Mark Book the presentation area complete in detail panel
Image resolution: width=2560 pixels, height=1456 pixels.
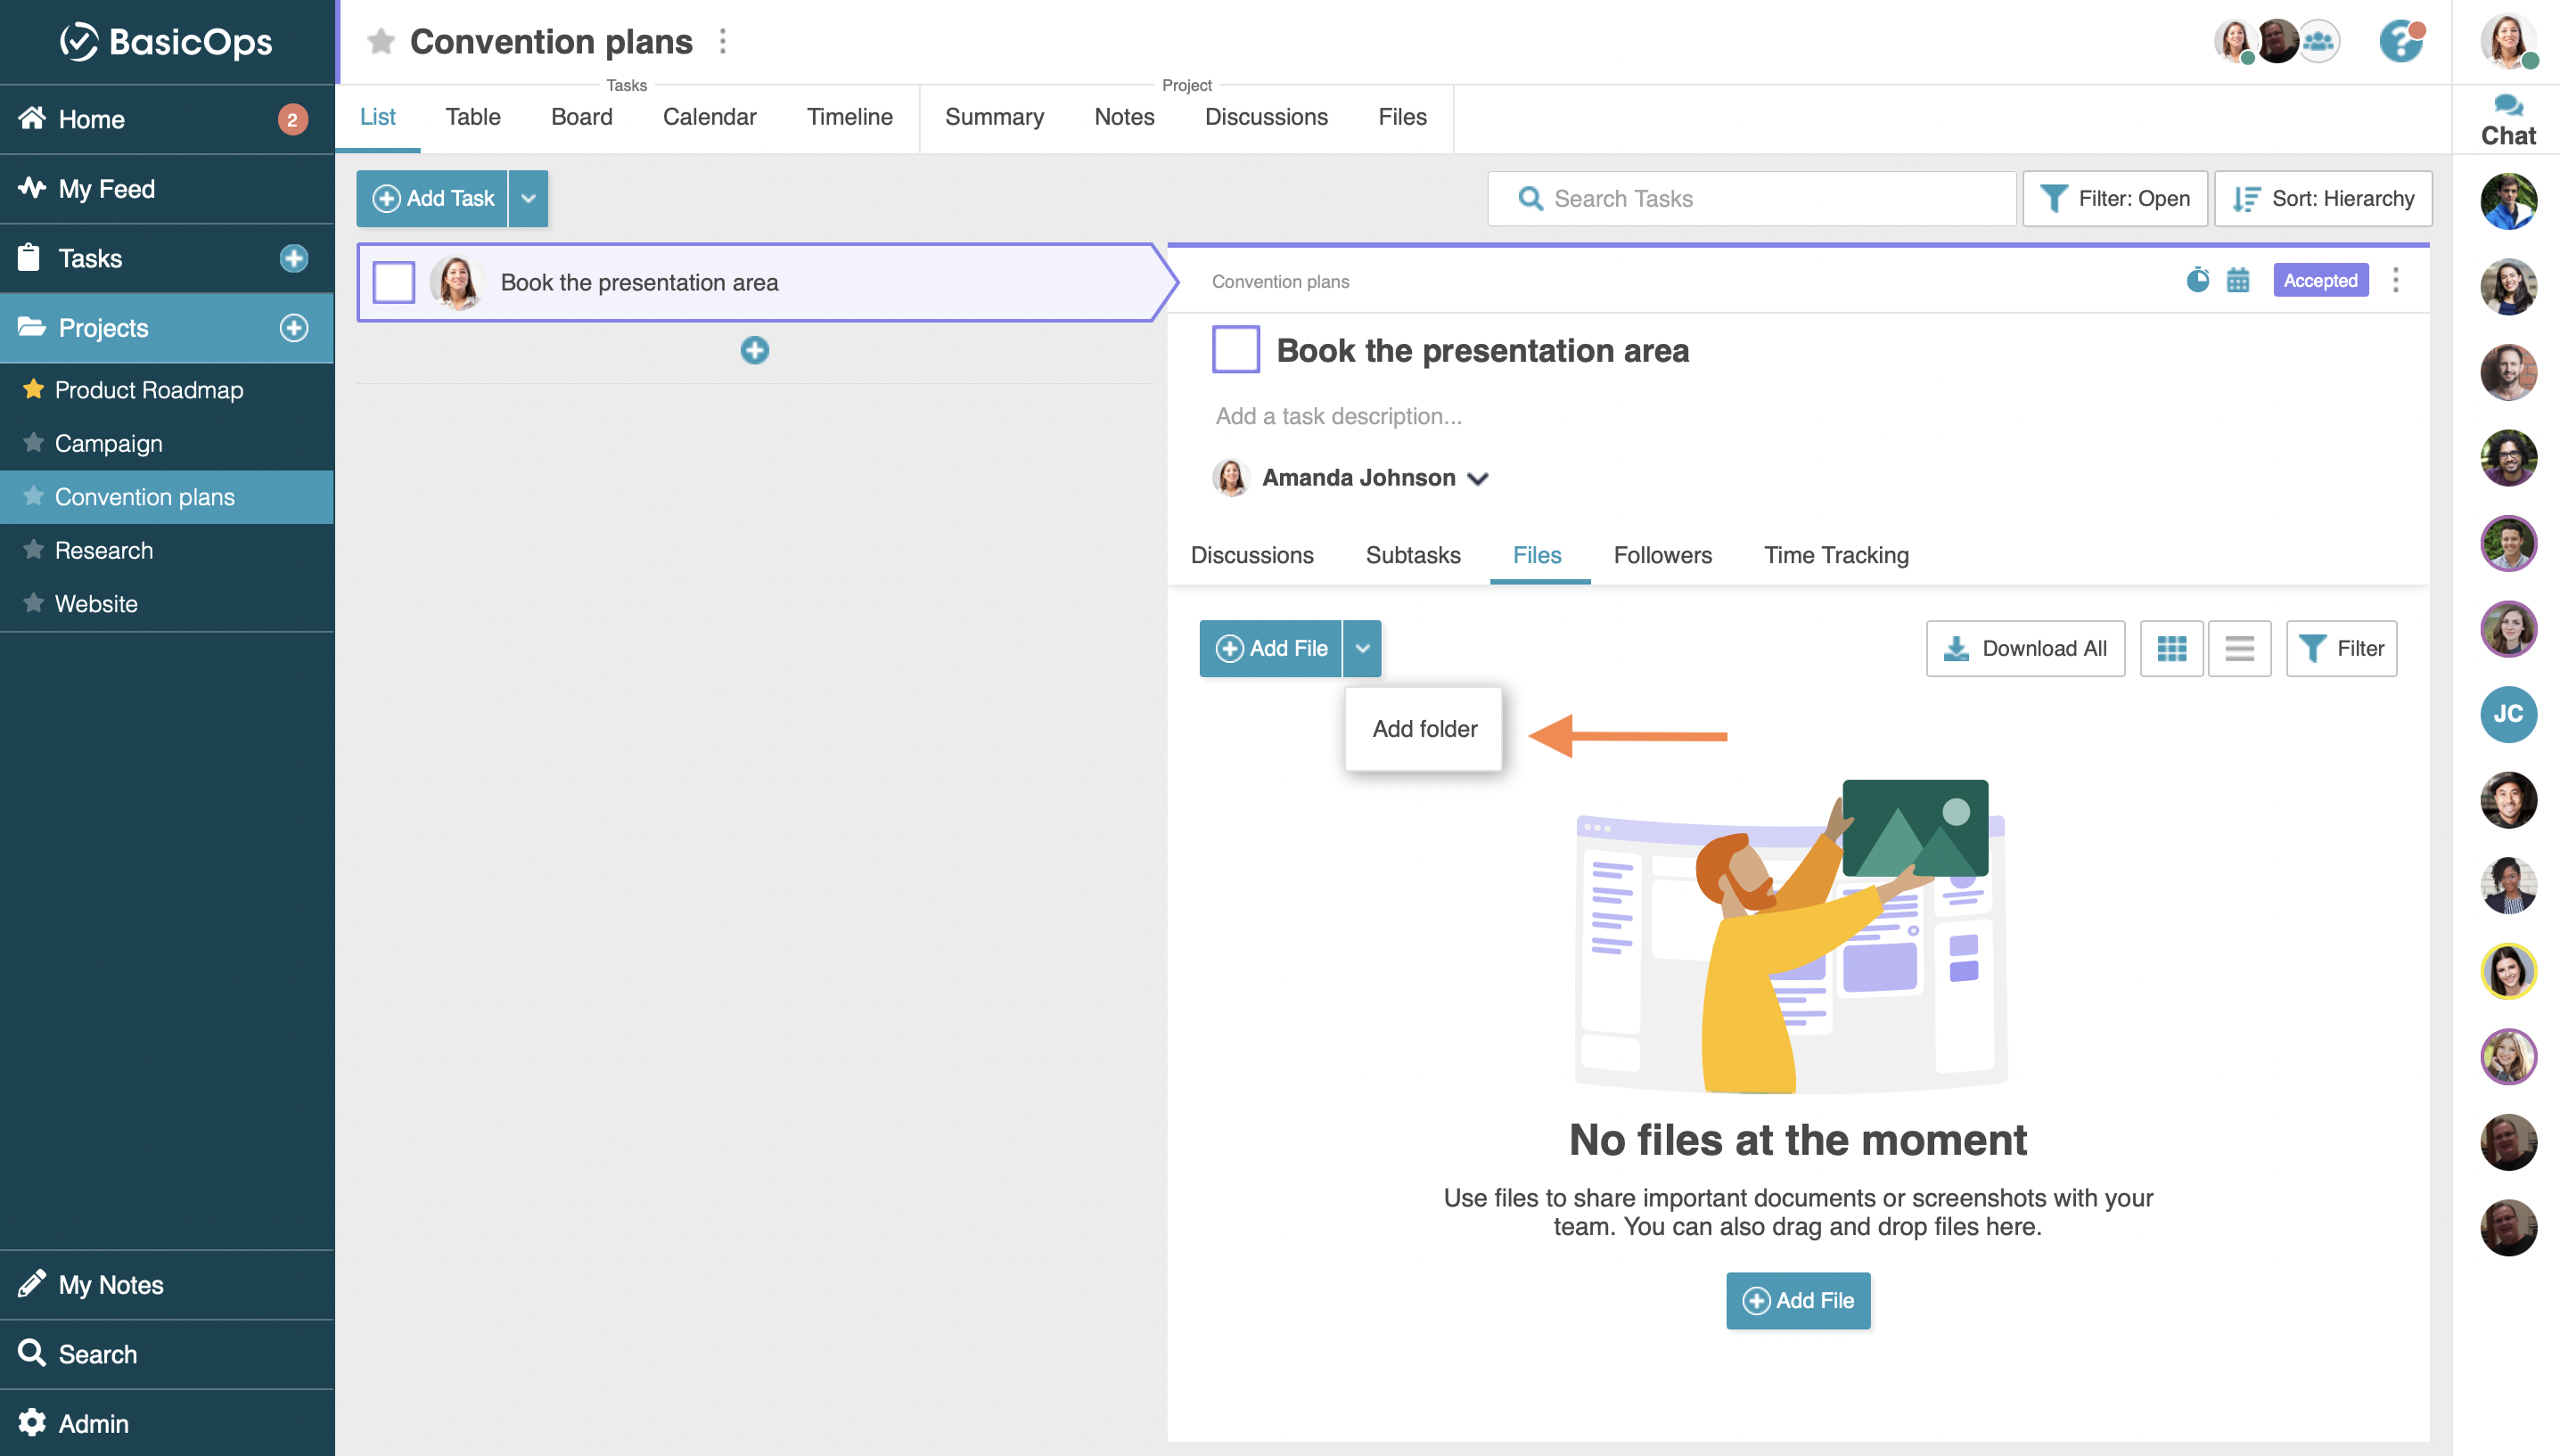[1235, 349]
